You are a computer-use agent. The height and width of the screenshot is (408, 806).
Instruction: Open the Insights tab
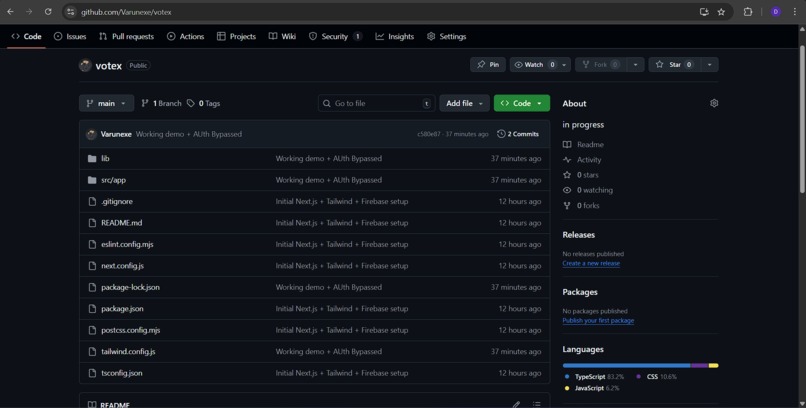[395, 36]
